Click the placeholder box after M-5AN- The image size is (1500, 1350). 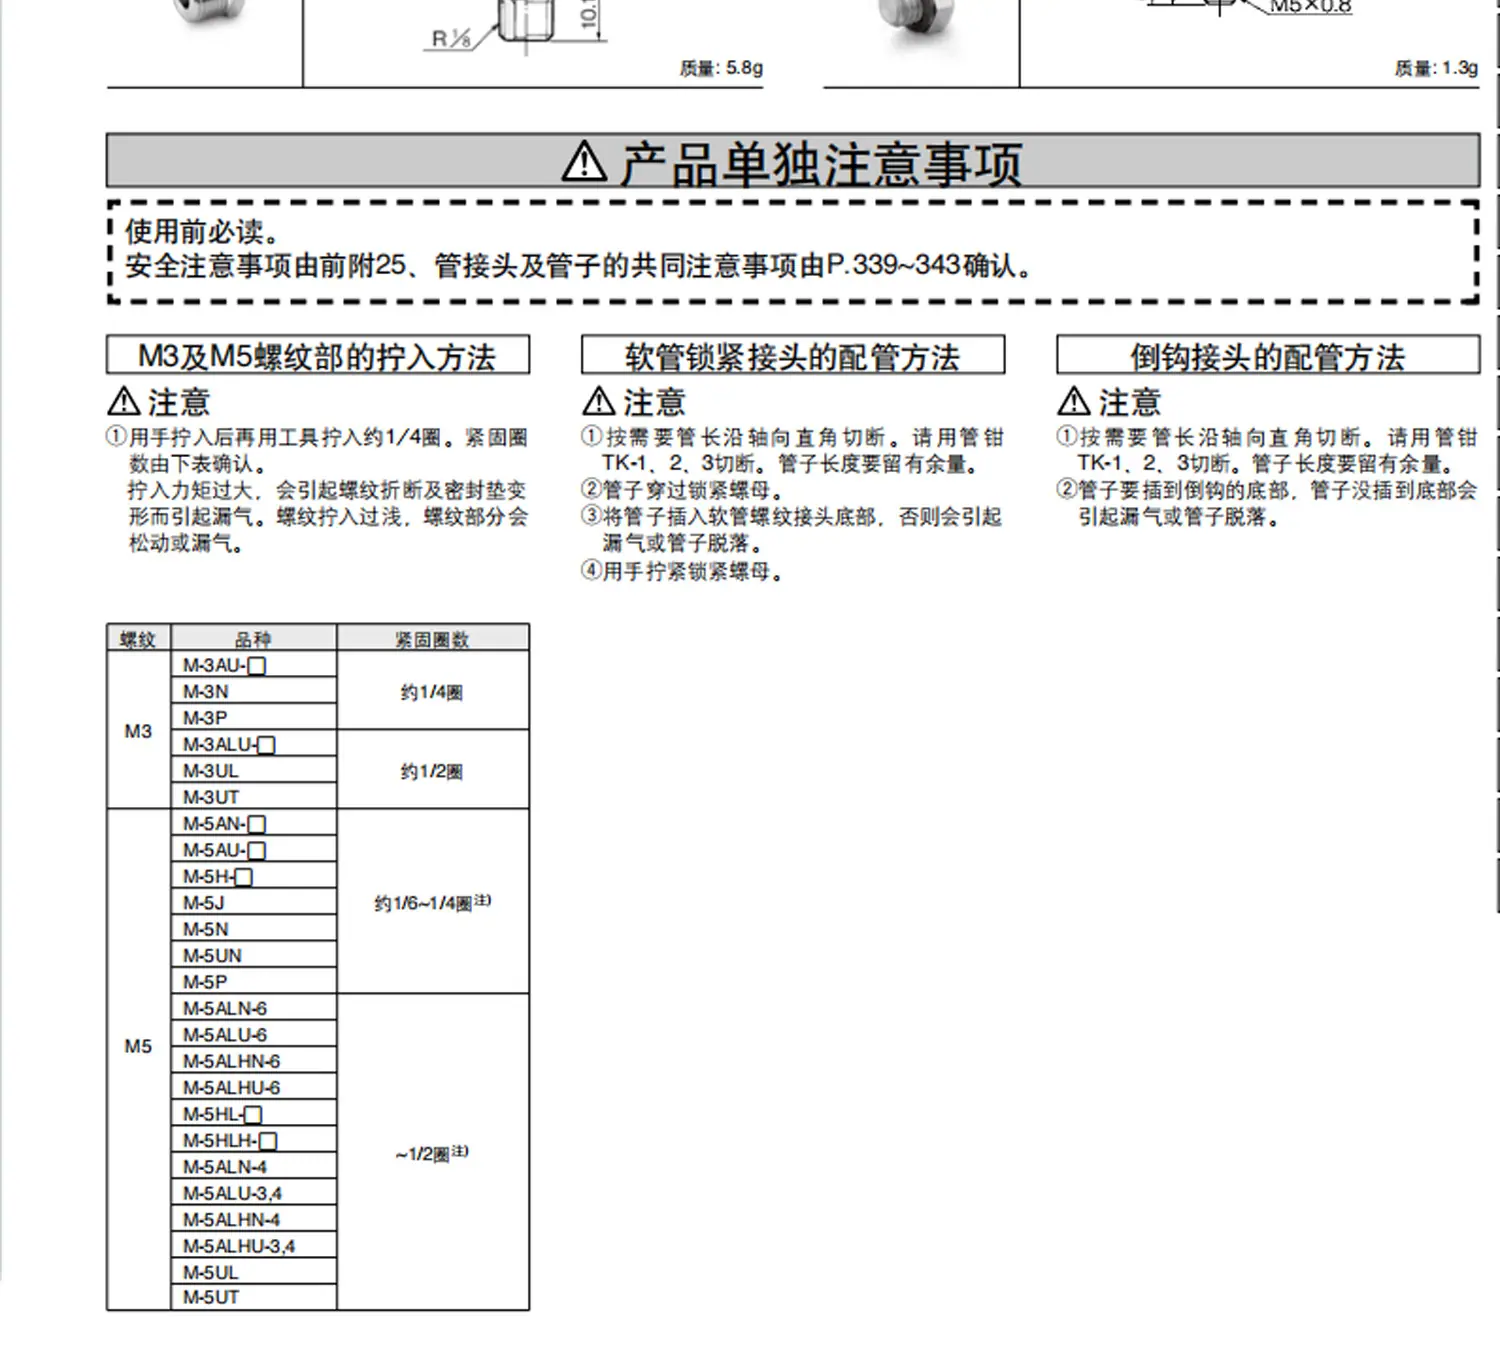(257, 825)
